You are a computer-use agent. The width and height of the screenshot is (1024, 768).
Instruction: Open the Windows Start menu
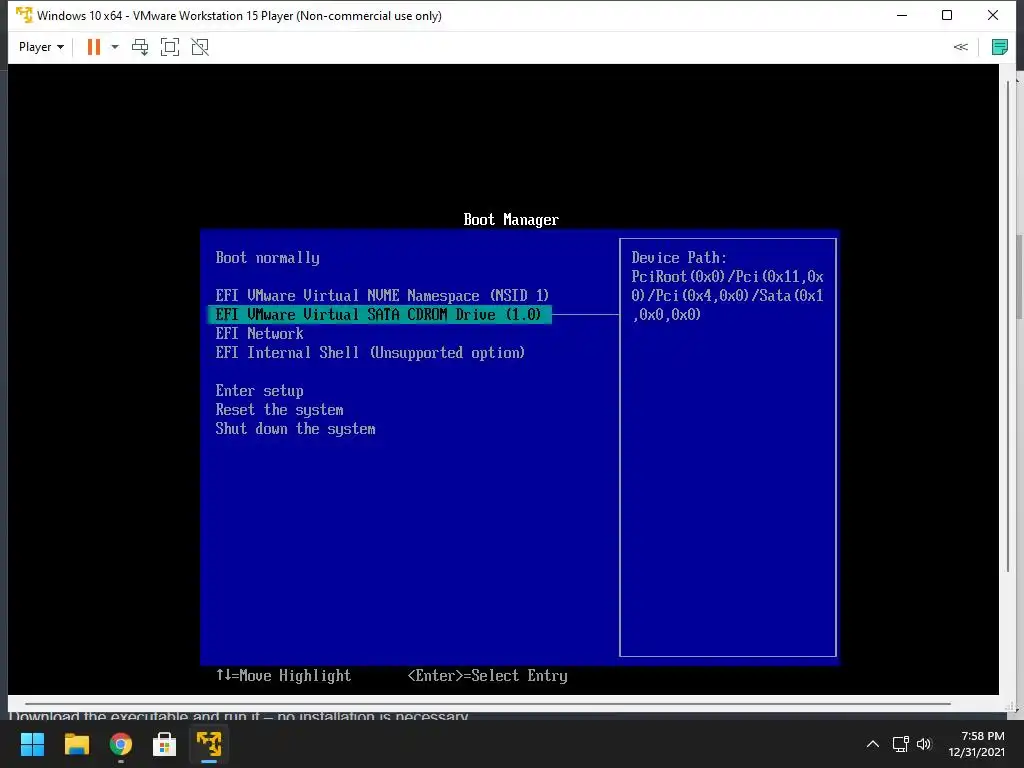coord(32,744)
